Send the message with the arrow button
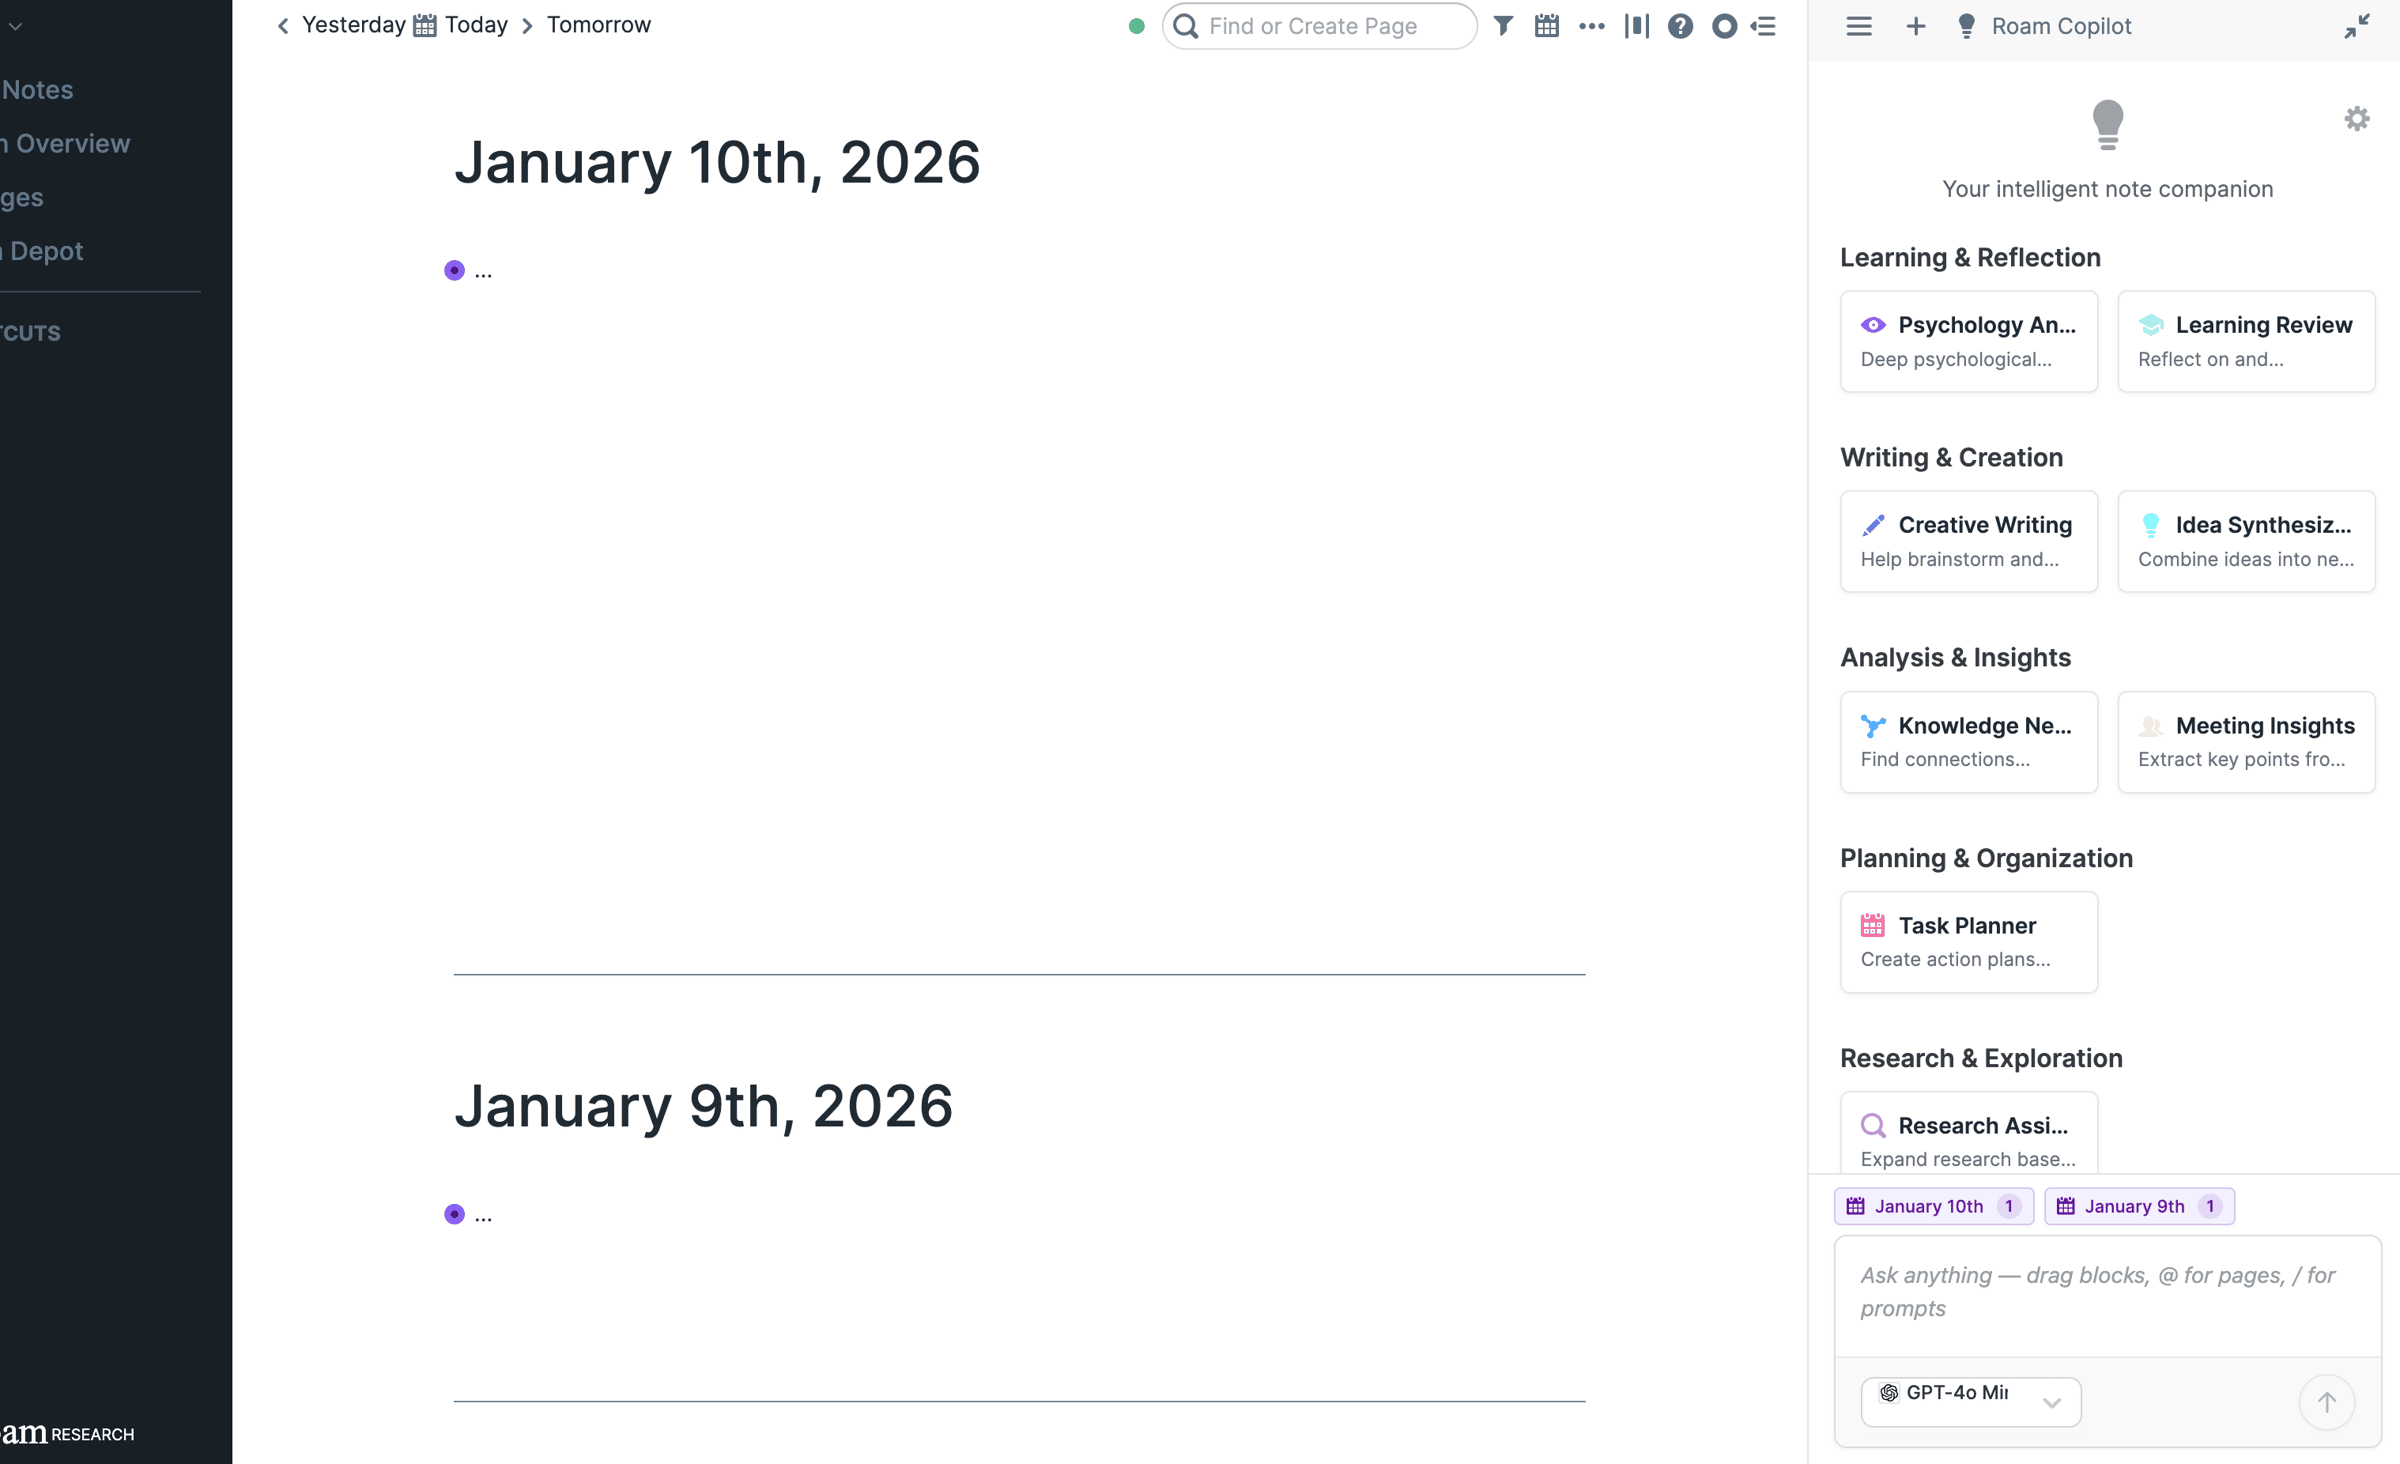 (2326, 1402)
